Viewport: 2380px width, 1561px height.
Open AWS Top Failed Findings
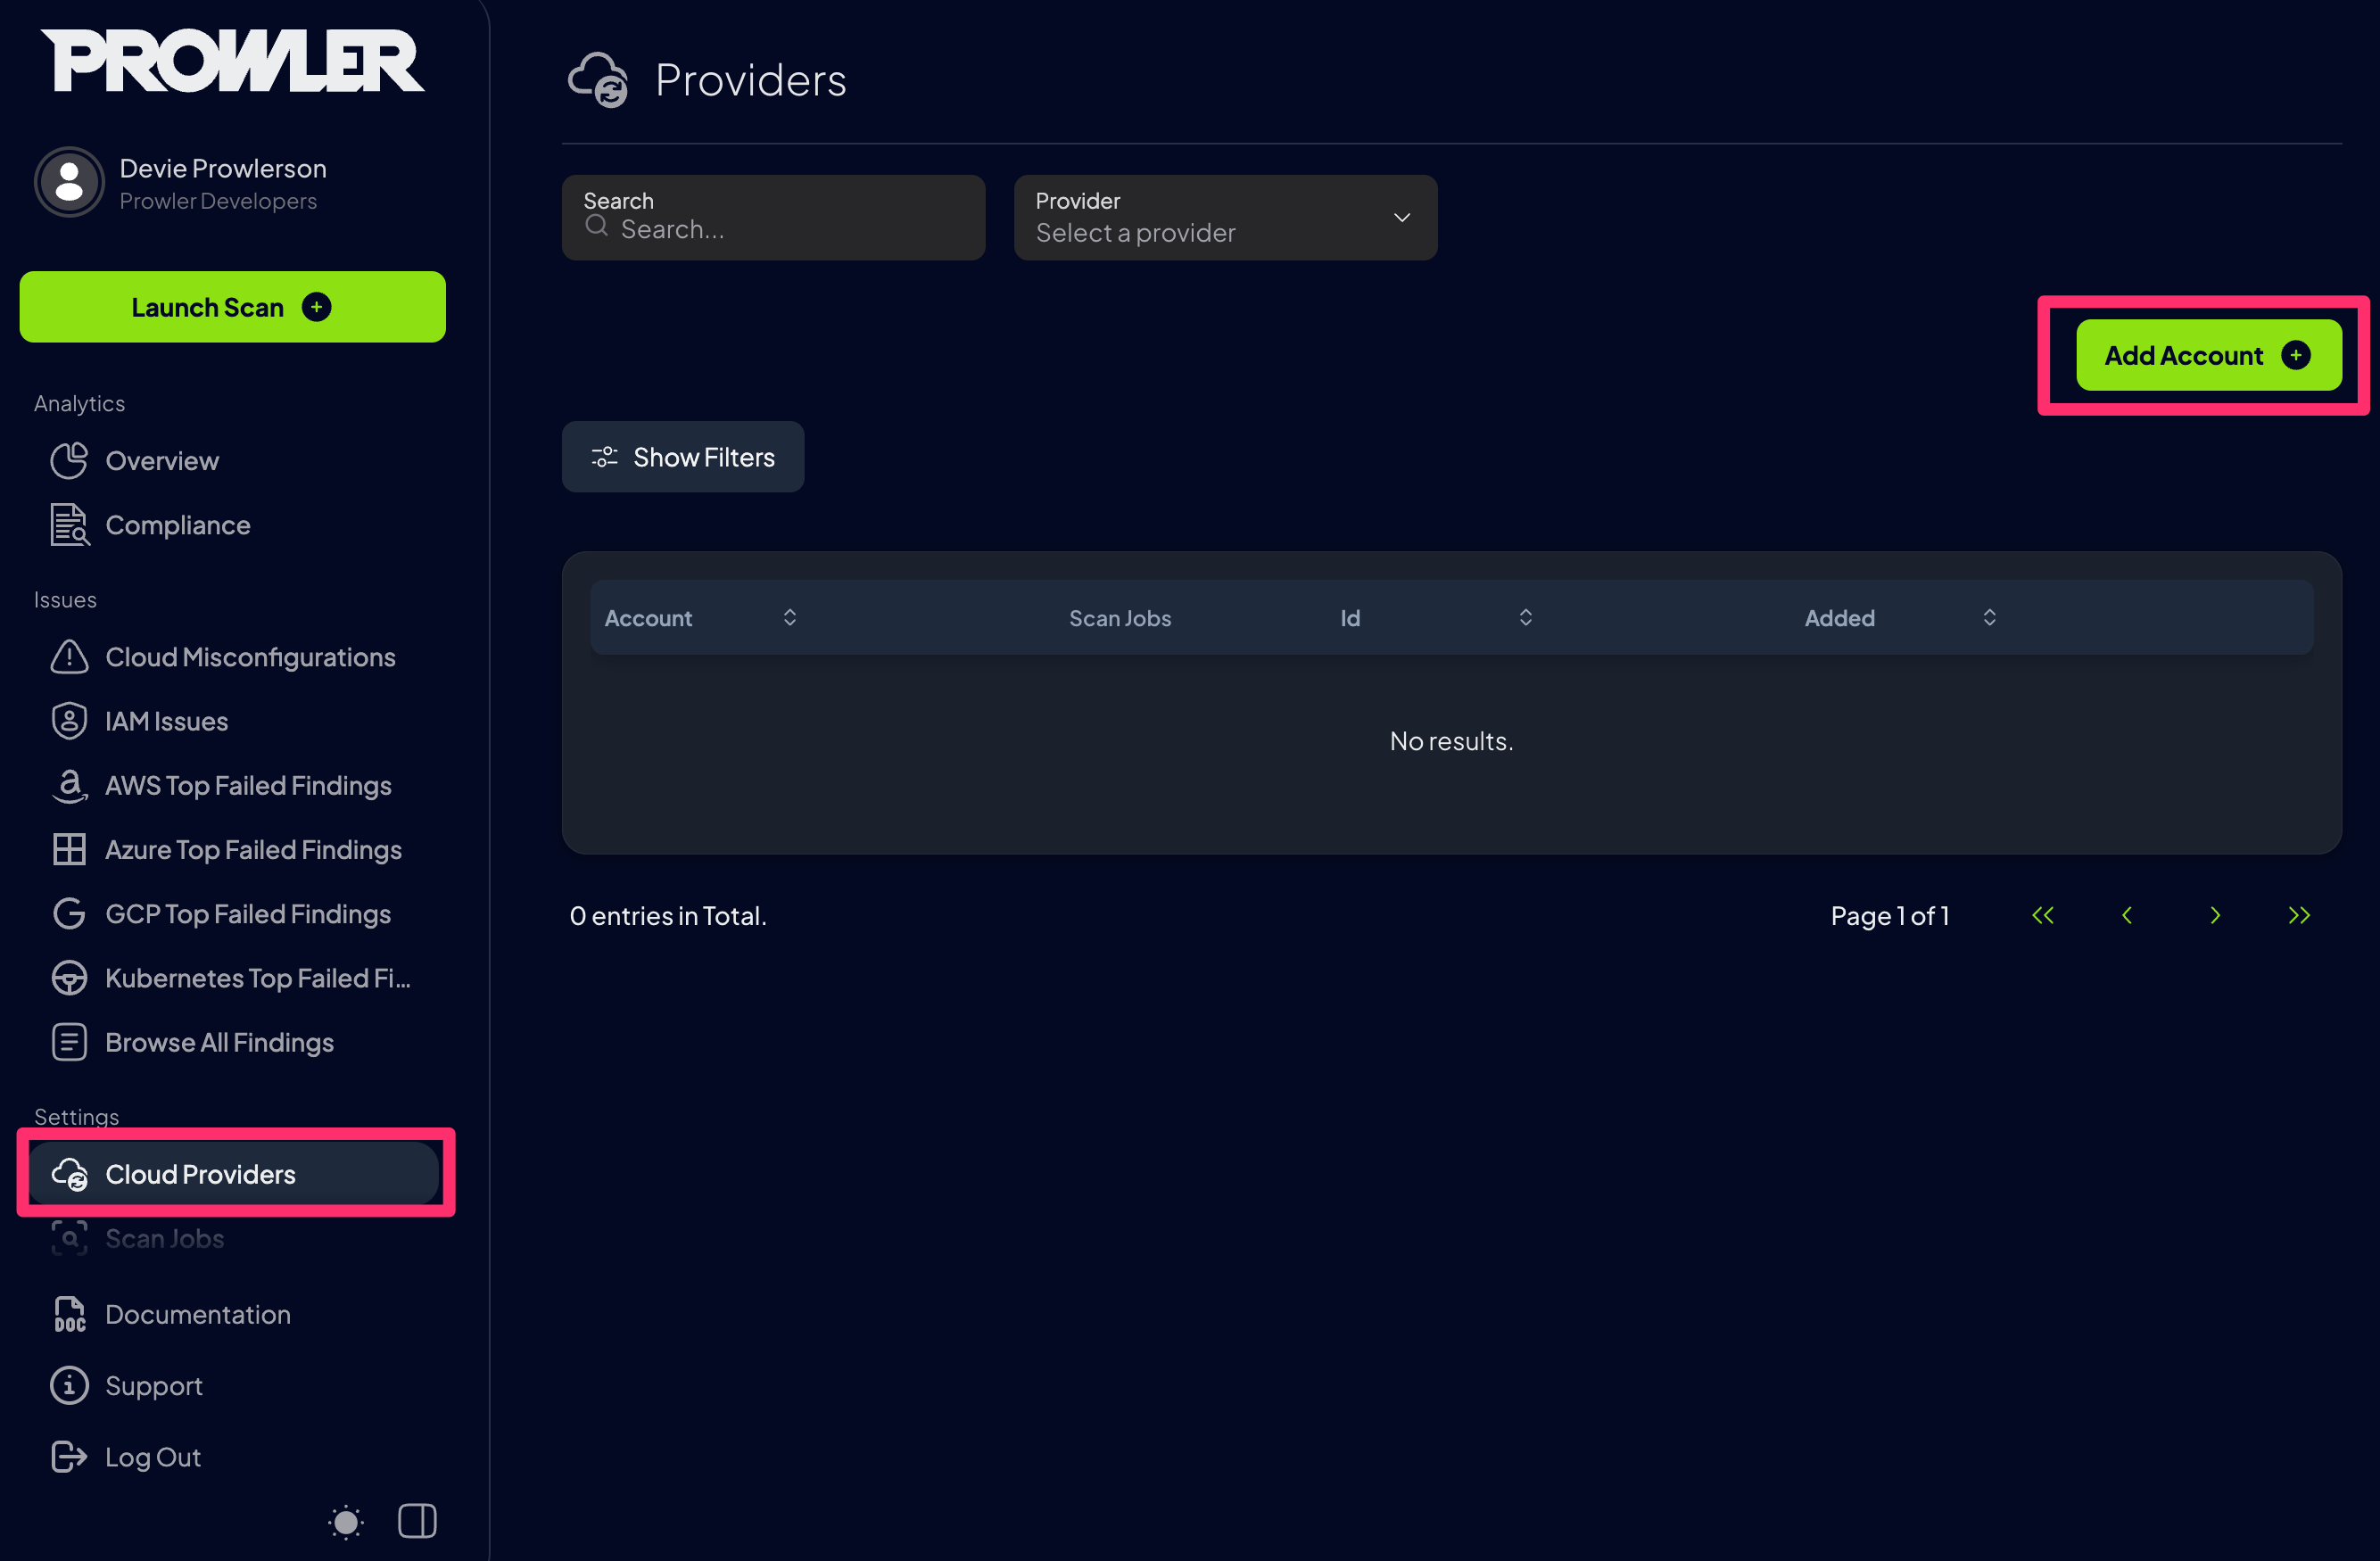(248, 785)
